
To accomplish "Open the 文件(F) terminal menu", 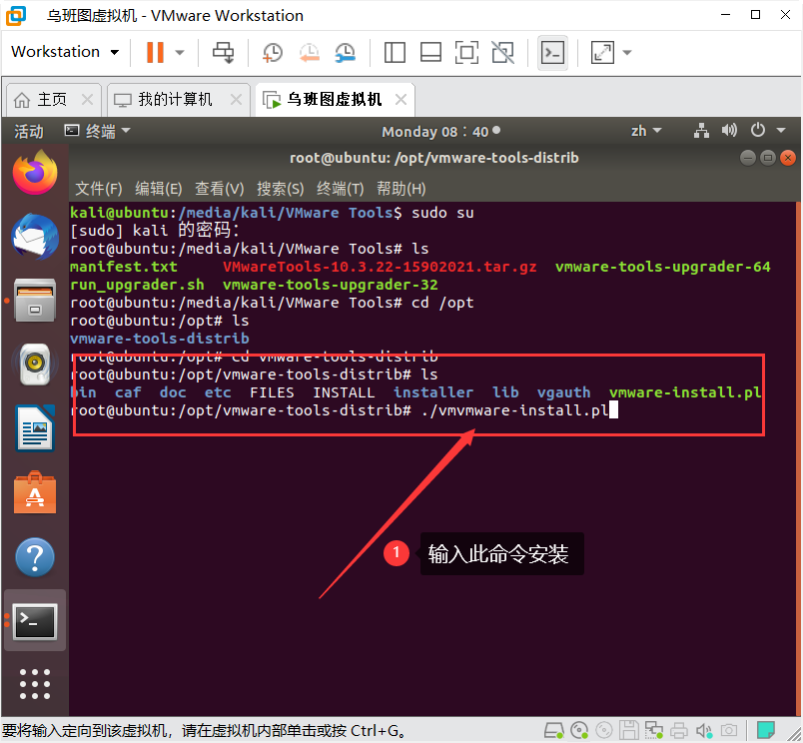I will coord(99,189).
